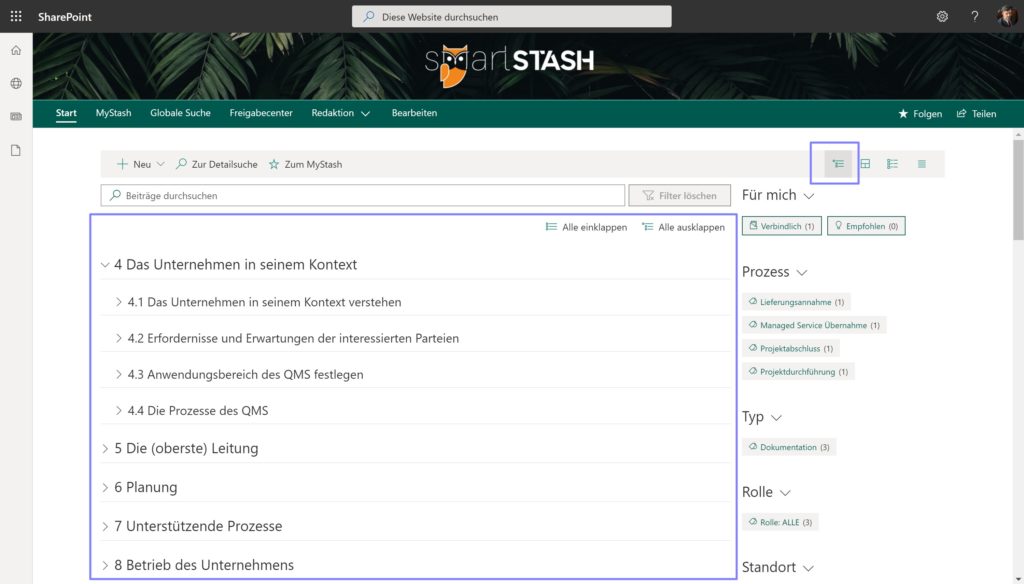This screenshot has width=1024, height=584.
Task: Open the globe sites icon in left rail
Action: click(16, 83)
